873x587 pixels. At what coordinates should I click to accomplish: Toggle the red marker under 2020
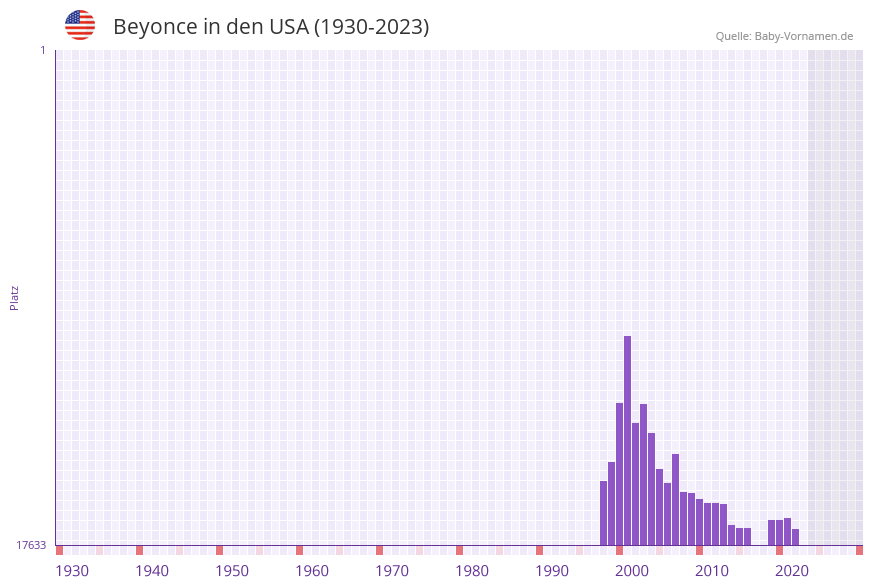click(779, 548)
